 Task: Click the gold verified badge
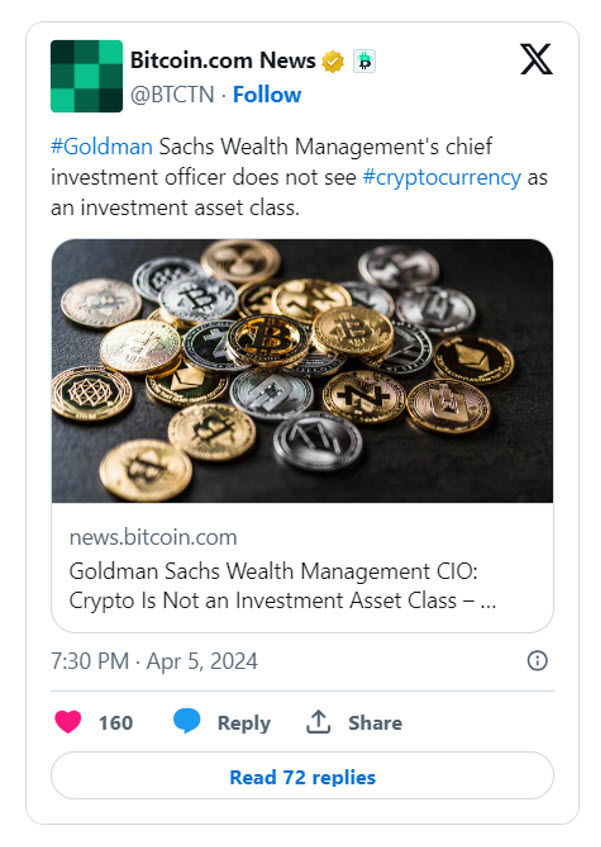pos(333,61)
